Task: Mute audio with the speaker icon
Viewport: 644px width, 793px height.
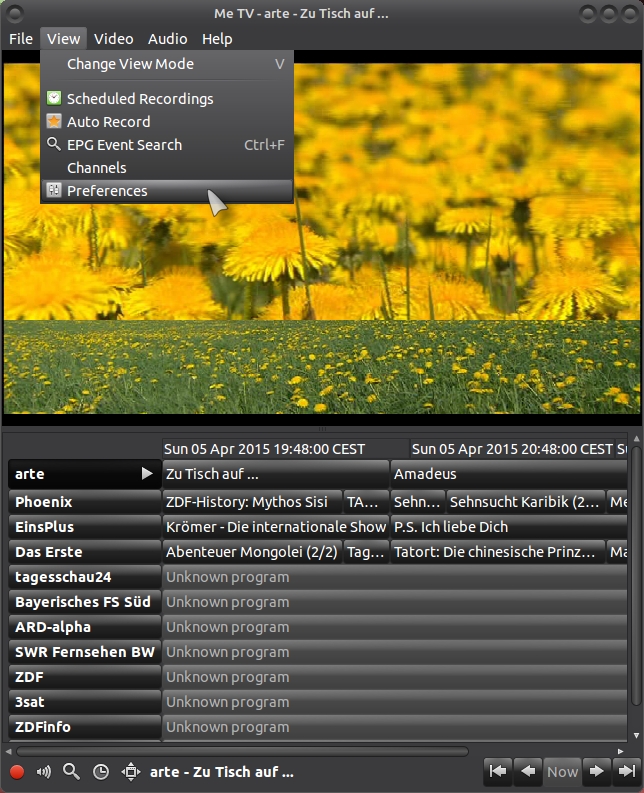Action: pos(44,772)
